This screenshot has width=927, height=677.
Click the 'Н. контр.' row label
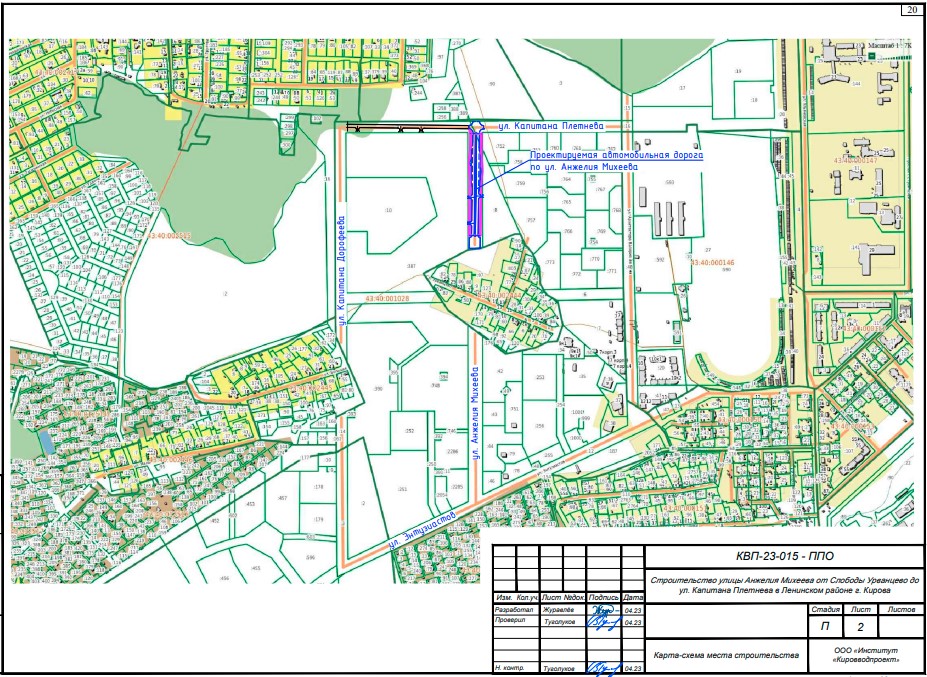click(x=510, y=667)
